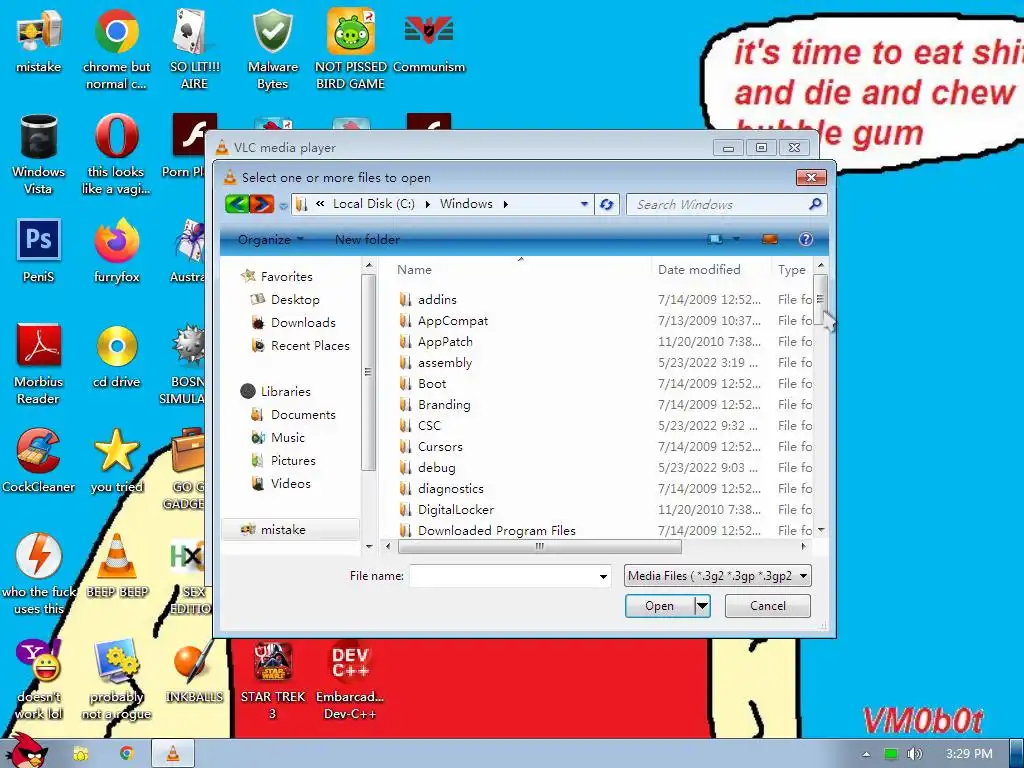This screenshot has height=768, width=1024.
Task: Open the Organize dropdown menu
Action: coord(270,240)
